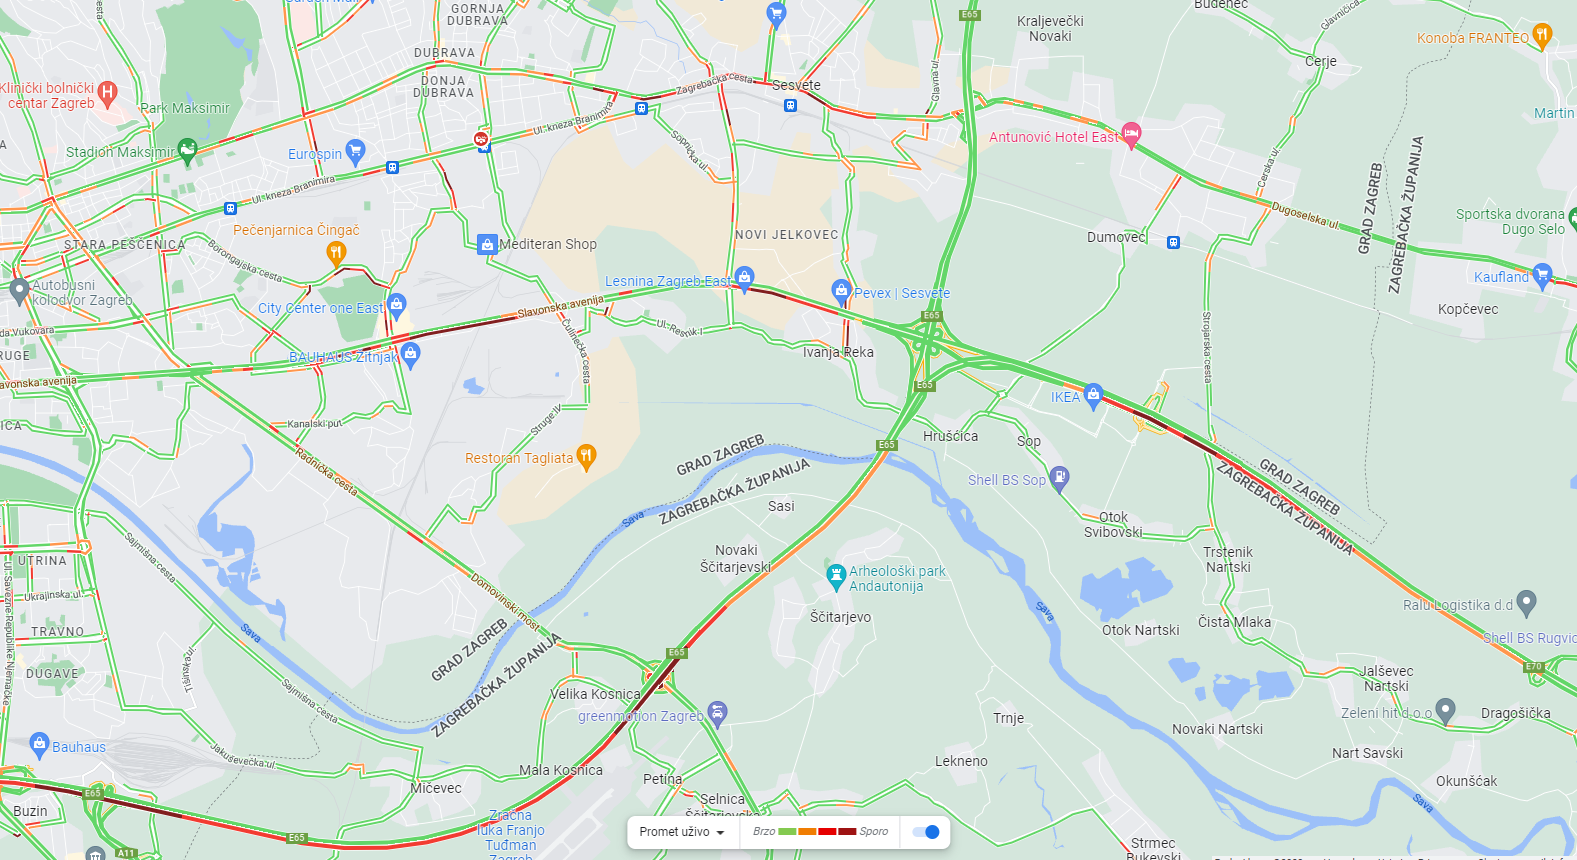
Task: Expand the Promet uživo dropdown
Action: (682, 832)
